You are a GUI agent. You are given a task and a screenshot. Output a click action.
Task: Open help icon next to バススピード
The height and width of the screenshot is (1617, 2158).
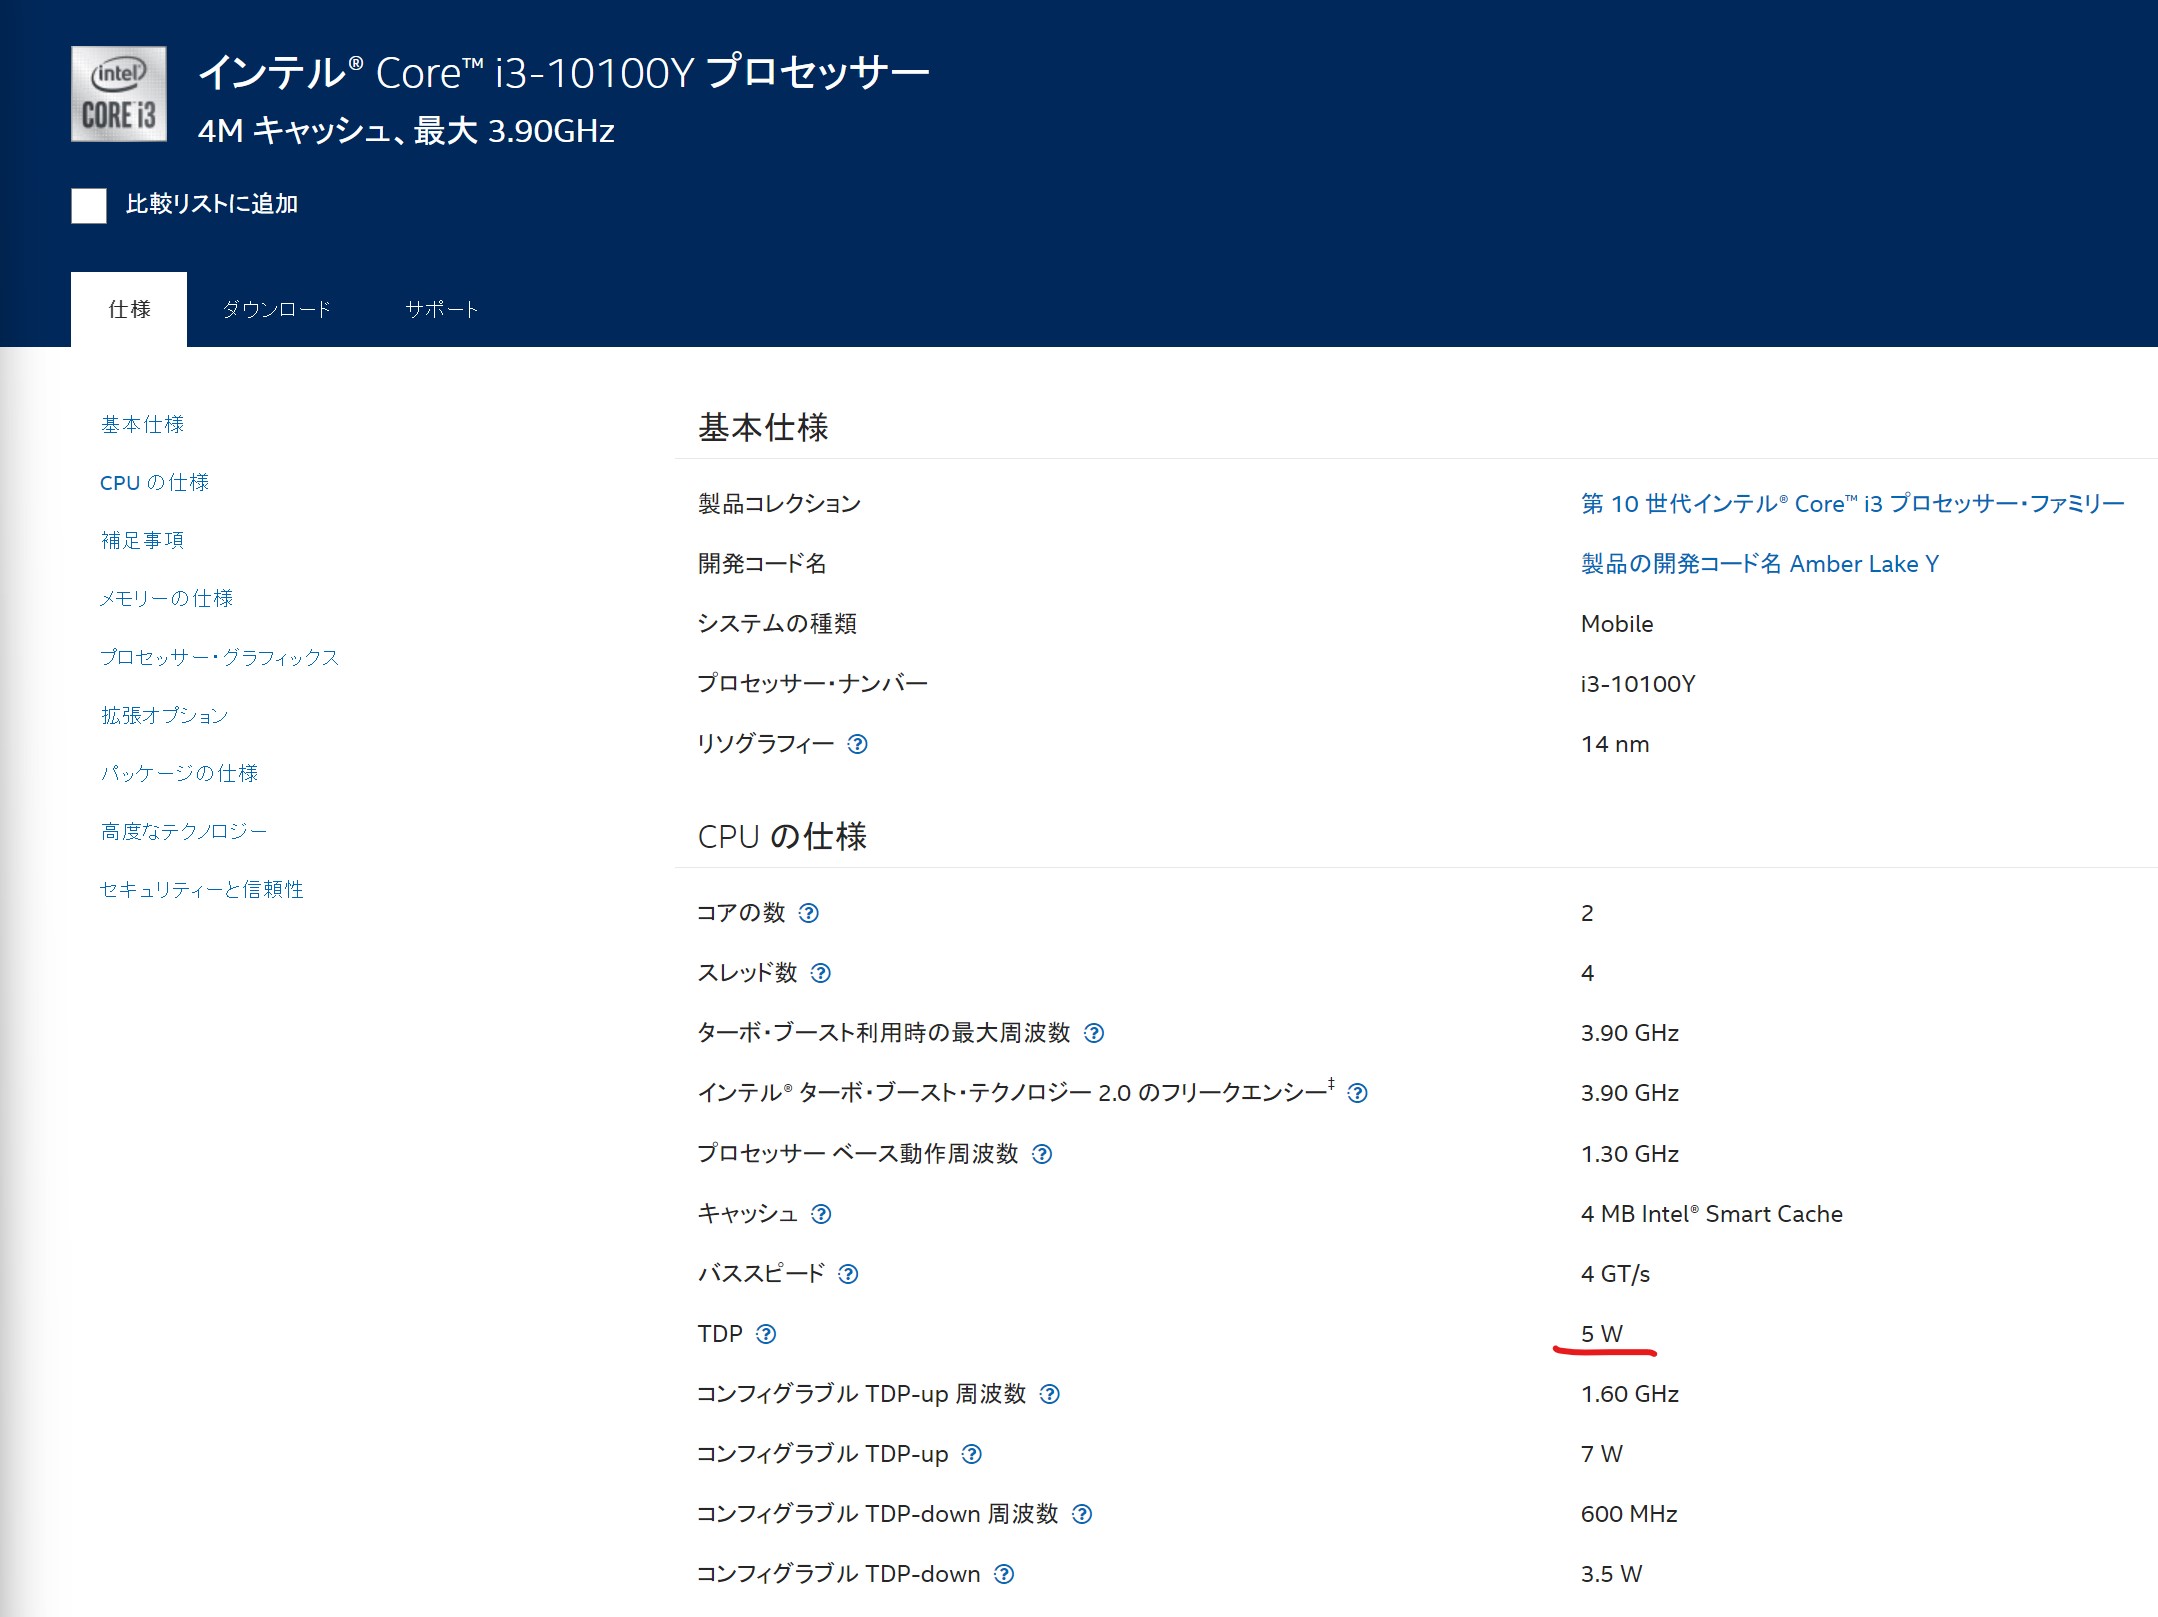(848, 1274)
